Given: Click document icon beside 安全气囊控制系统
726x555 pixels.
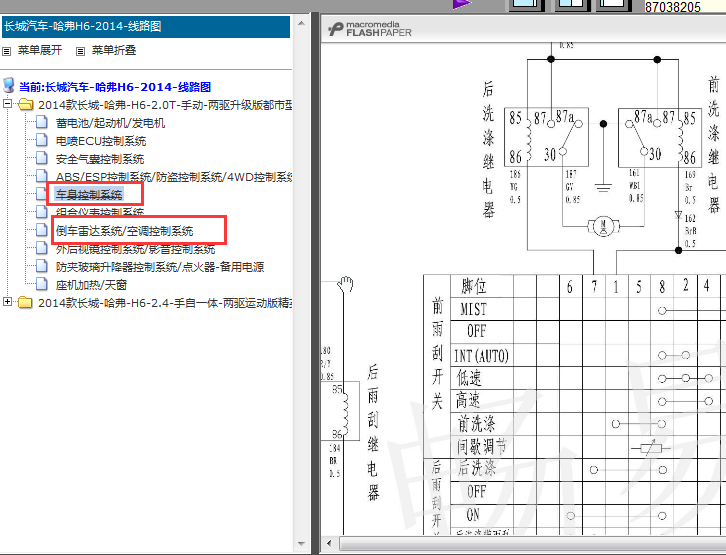Looking at the screenshot, I should pyautogui.click(x=42, y=158).
